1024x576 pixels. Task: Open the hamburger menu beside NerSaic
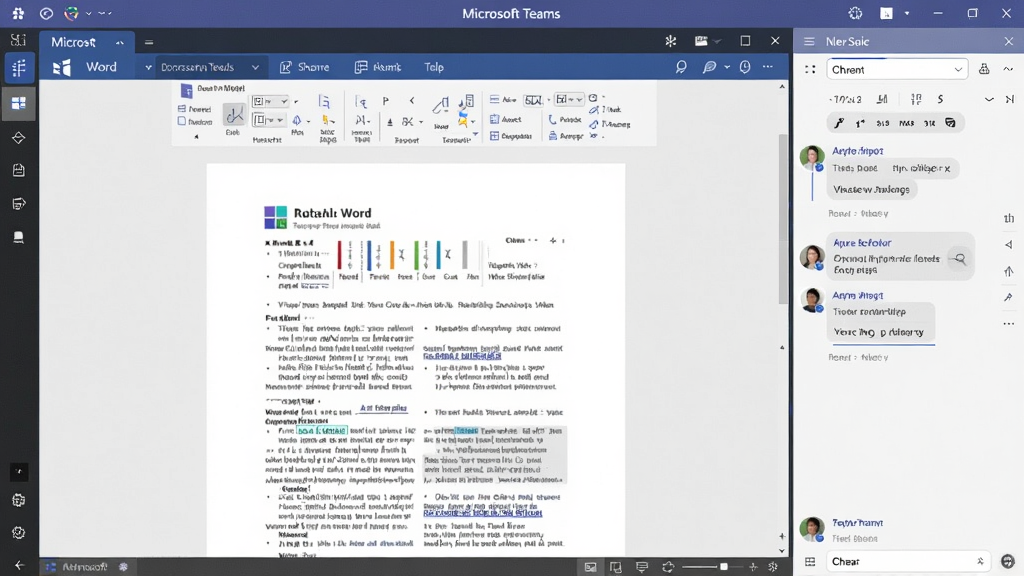coord(809,41)
